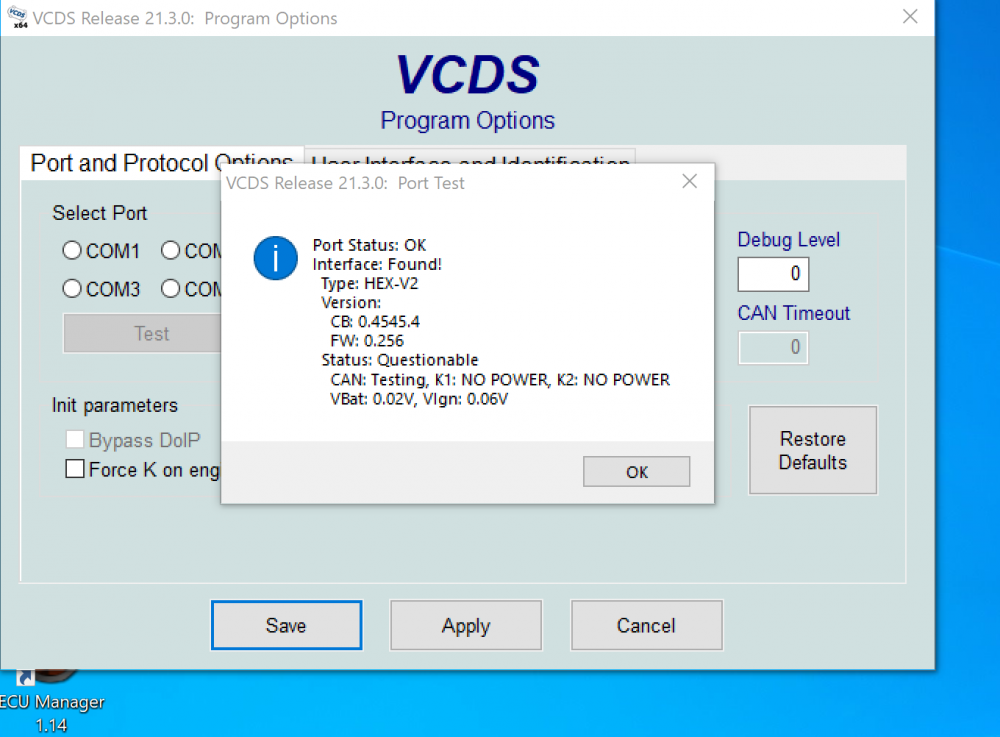Image resolution: width=1000 pixels, height=737 pixels.
Task: Click the CAN Testing K1 NO POWER line
Action: 500,380
